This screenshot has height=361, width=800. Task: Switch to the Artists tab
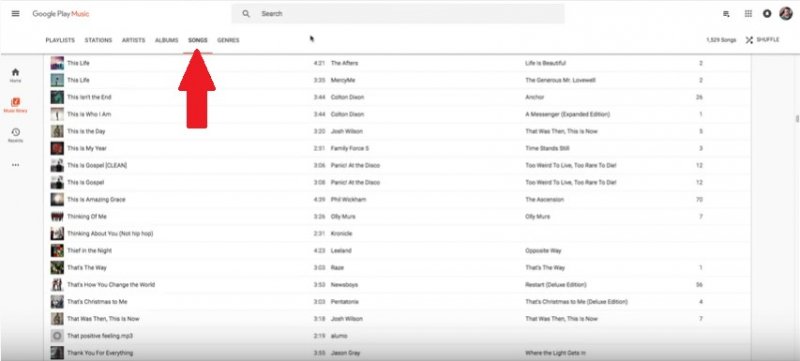pos(133,40)
